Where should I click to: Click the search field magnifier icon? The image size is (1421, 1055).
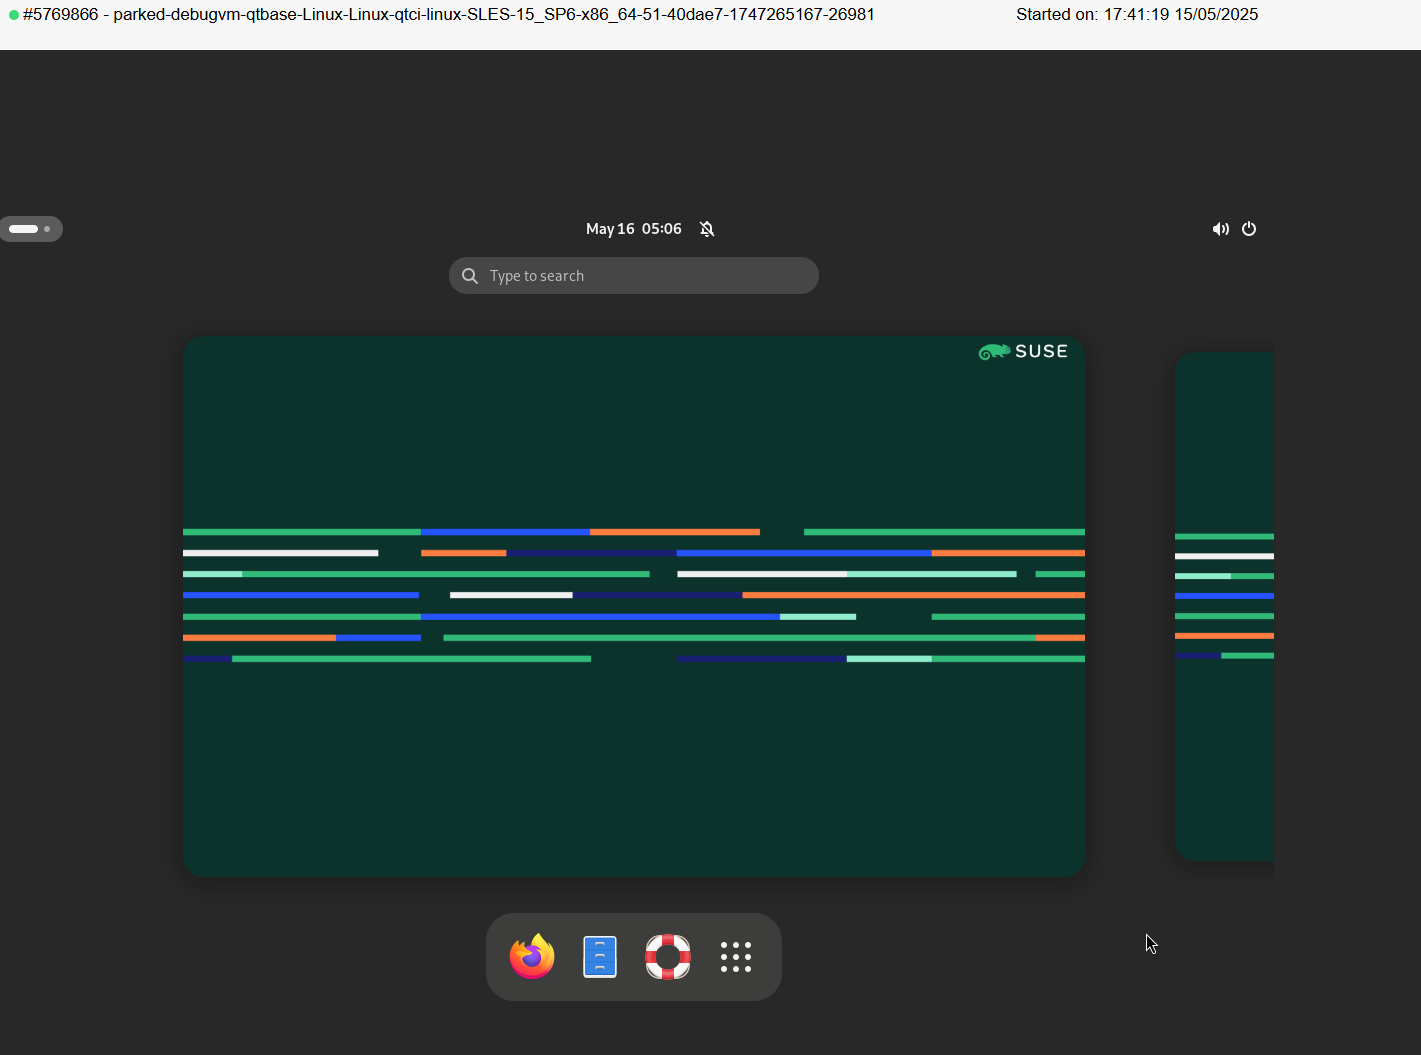(x=470, y=276)
